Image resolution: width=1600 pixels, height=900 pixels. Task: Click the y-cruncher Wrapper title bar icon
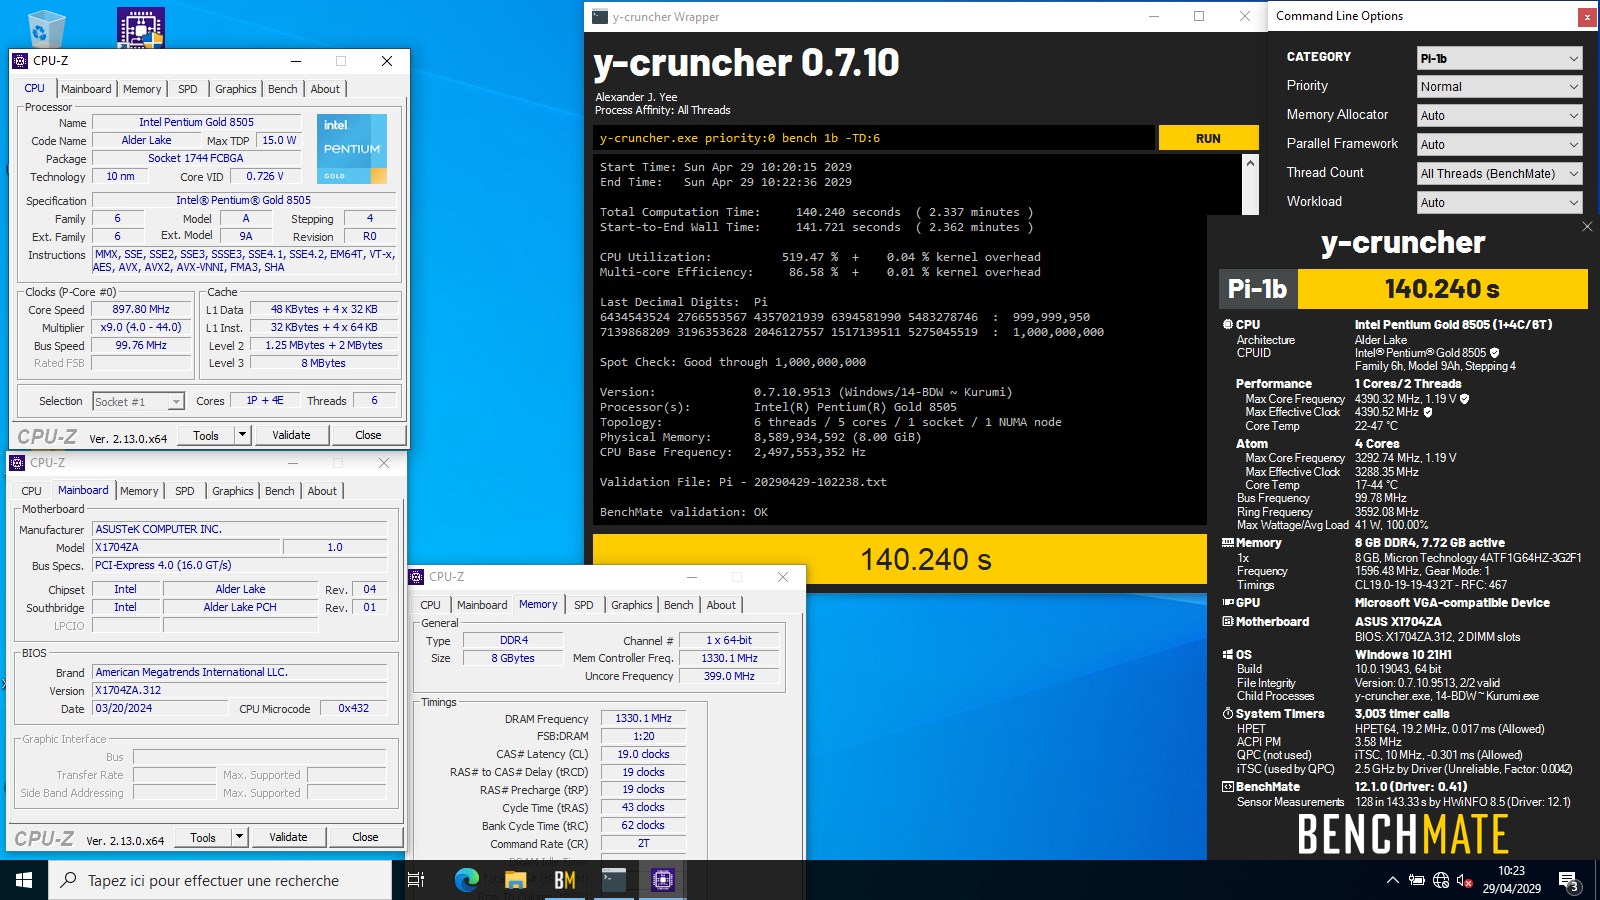[x=600, y=16]
